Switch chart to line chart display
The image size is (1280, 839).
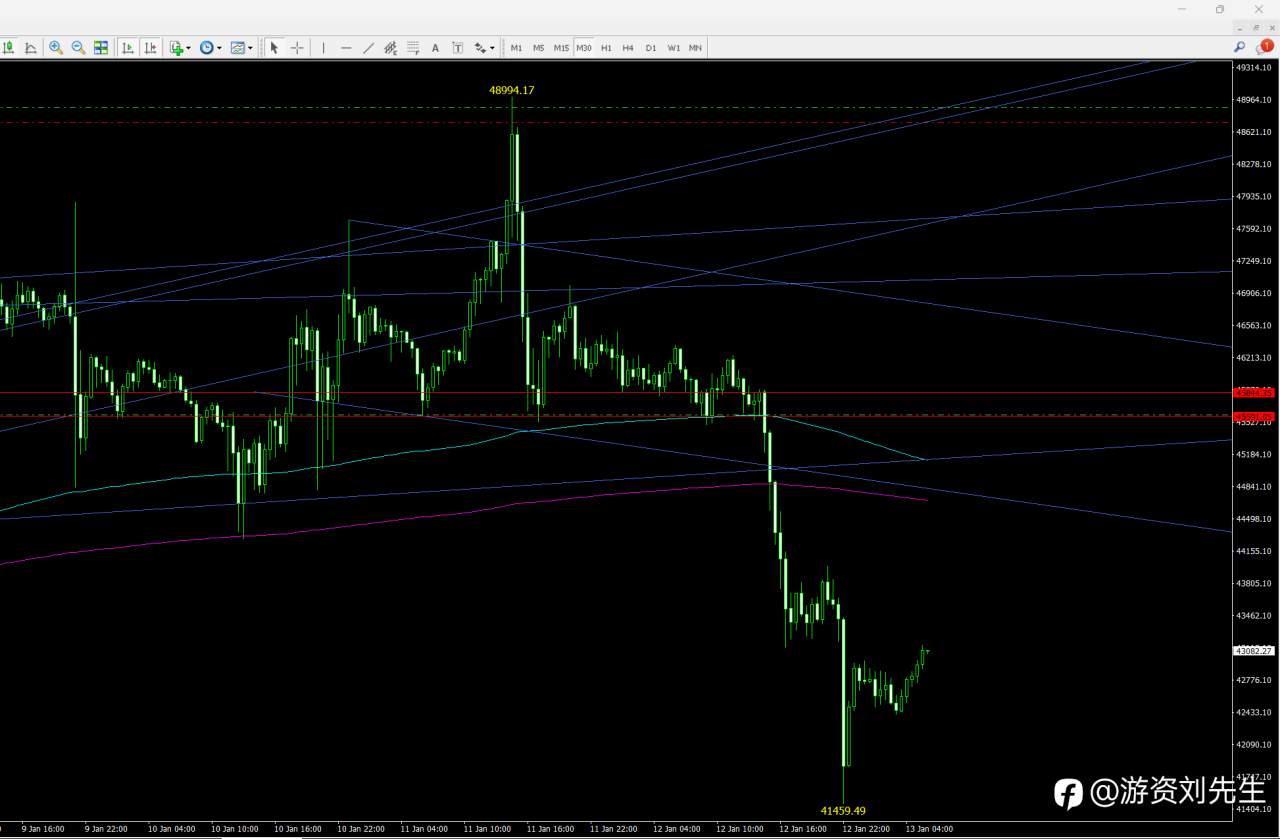(x=31, y=47)
